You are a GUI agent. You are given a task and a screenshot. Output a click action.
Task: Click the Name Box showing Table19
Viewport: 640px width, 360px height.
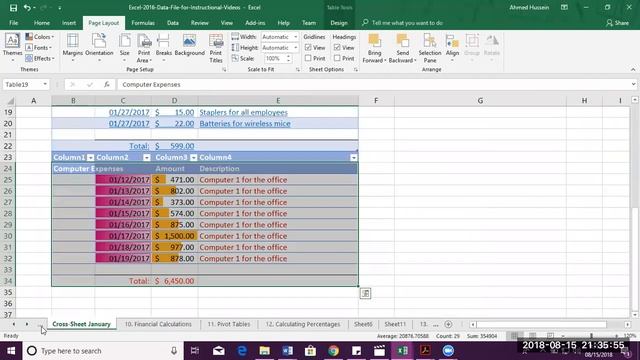26,84
